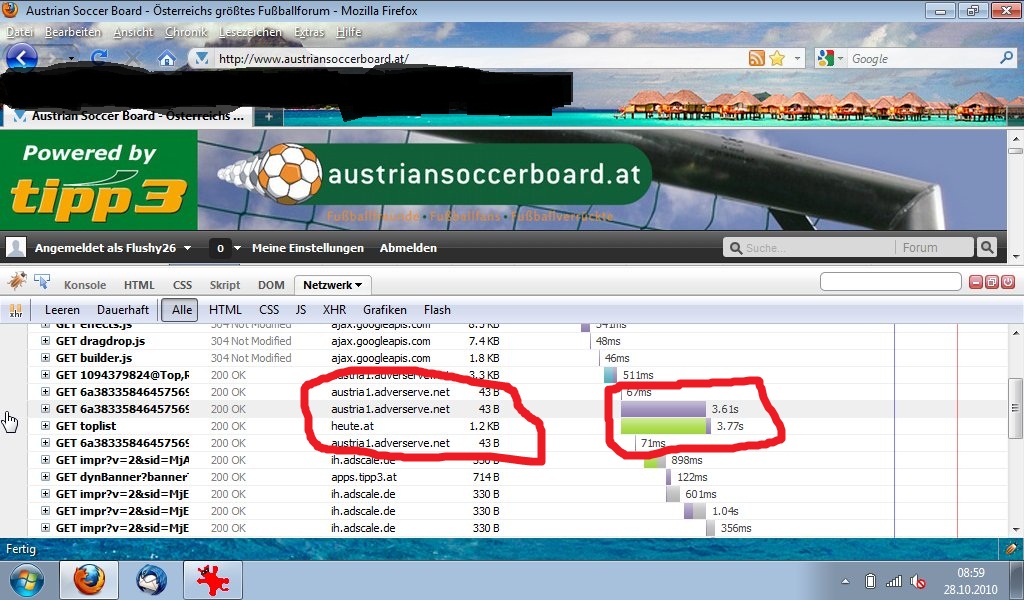Screen dimensions: 1024x600
Task: Reload the page with the refresh icon
Action: pos(99,58)
